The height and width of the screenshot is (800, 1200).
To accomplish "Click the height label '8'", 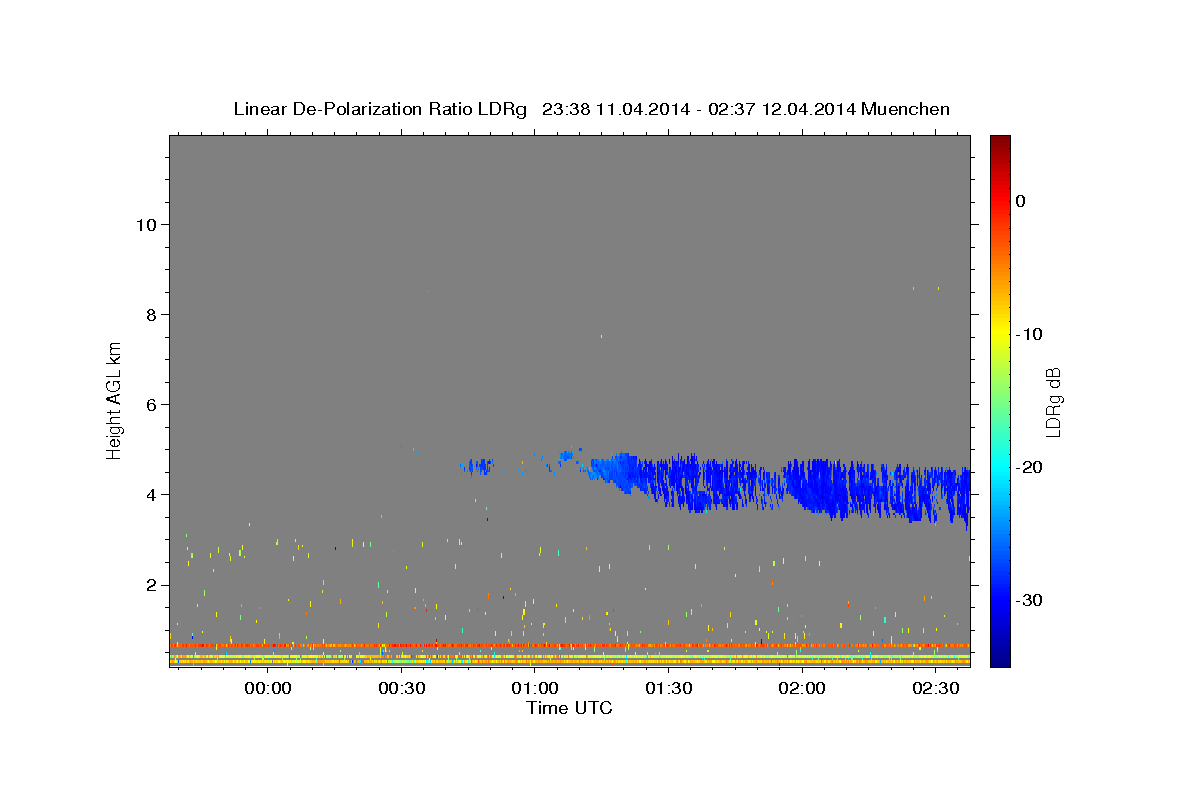I will click(x=149, y=314).
